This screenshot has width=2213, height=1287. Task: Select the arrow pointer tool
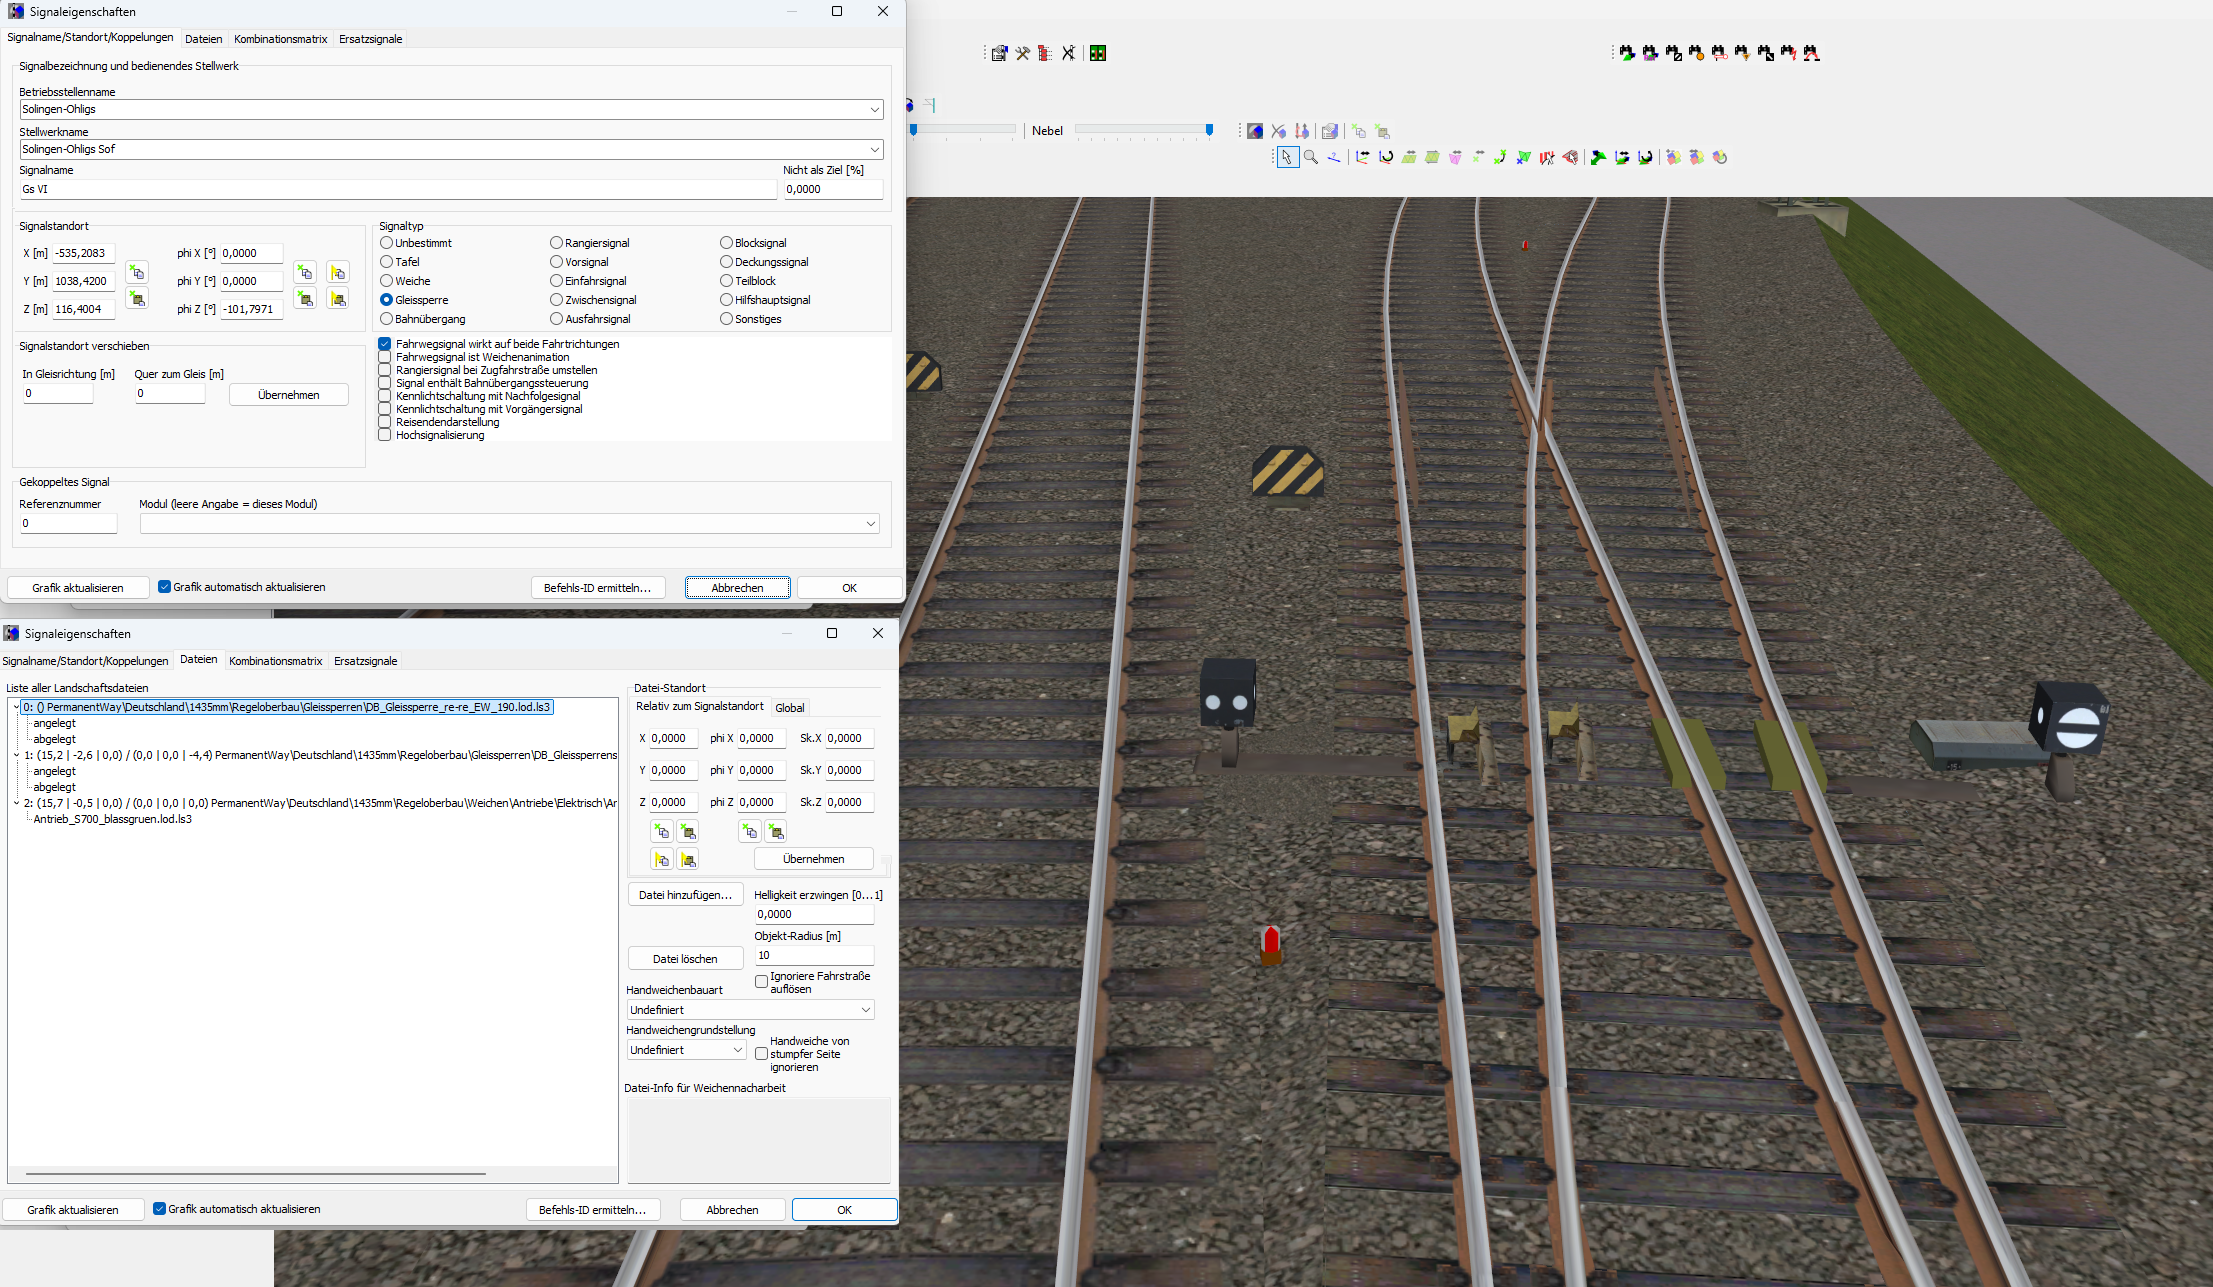(1287, 157)
